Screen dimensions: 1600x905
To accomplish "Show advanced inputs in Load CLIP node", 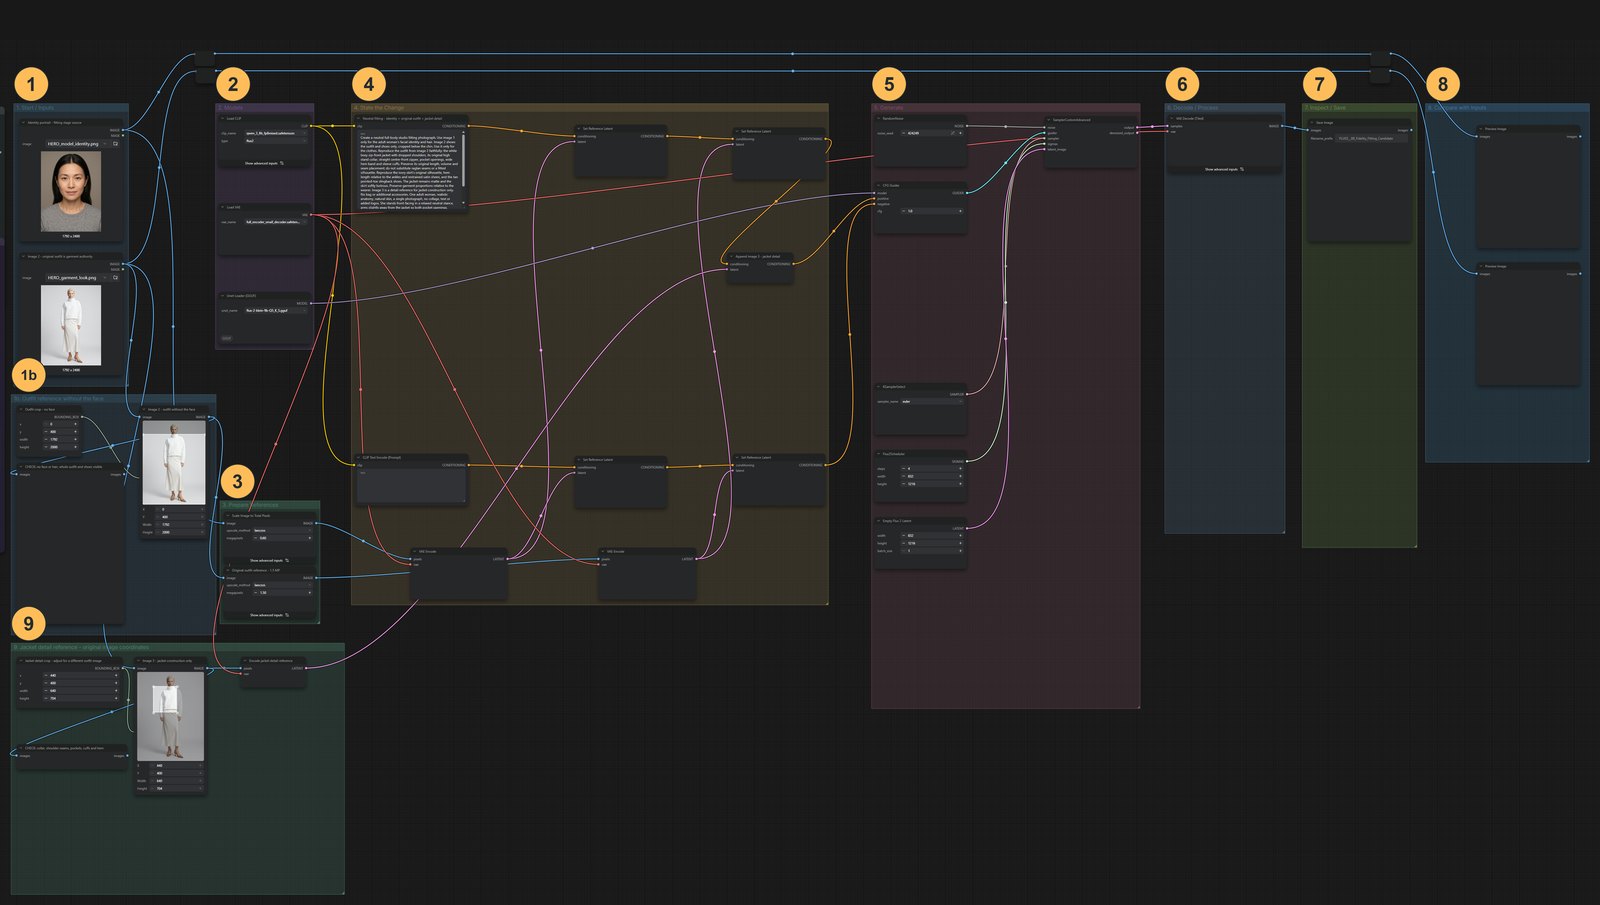I will [264, 163].
